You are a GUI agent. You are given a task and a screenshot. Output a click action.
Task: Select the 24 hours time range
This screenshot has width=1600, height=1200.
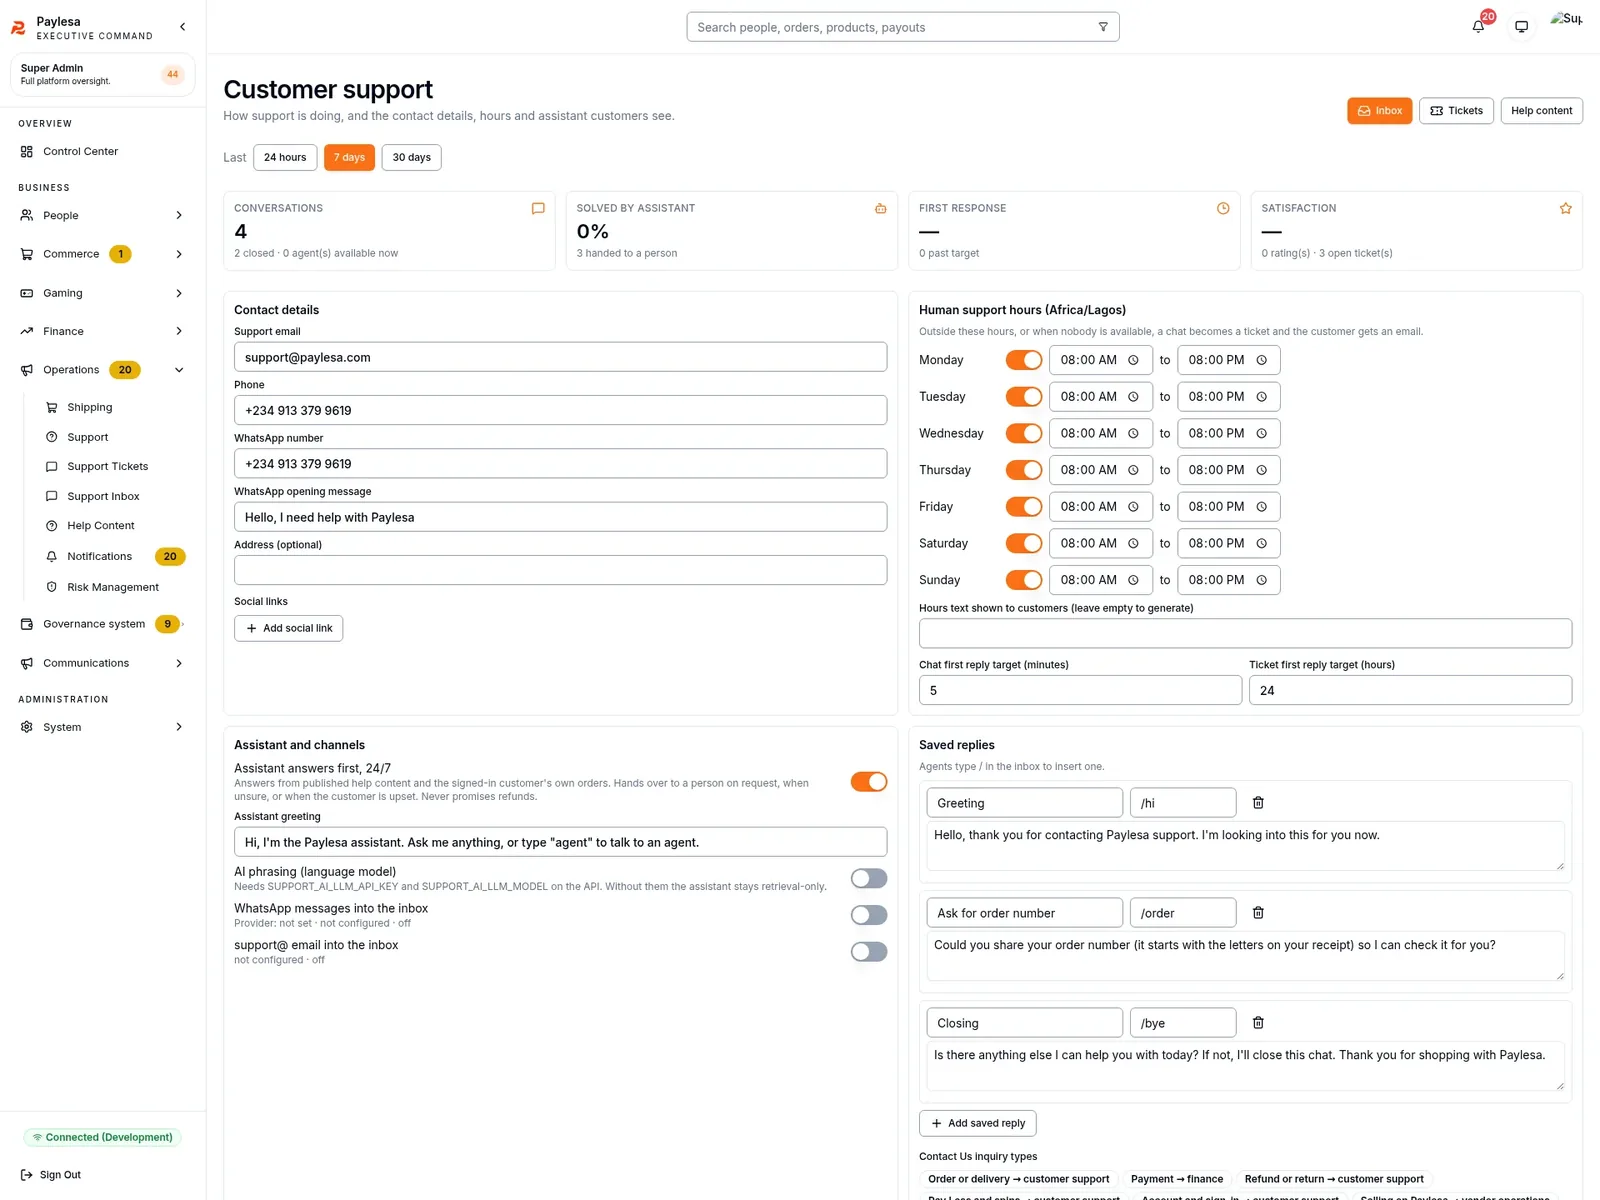point(285,158)
